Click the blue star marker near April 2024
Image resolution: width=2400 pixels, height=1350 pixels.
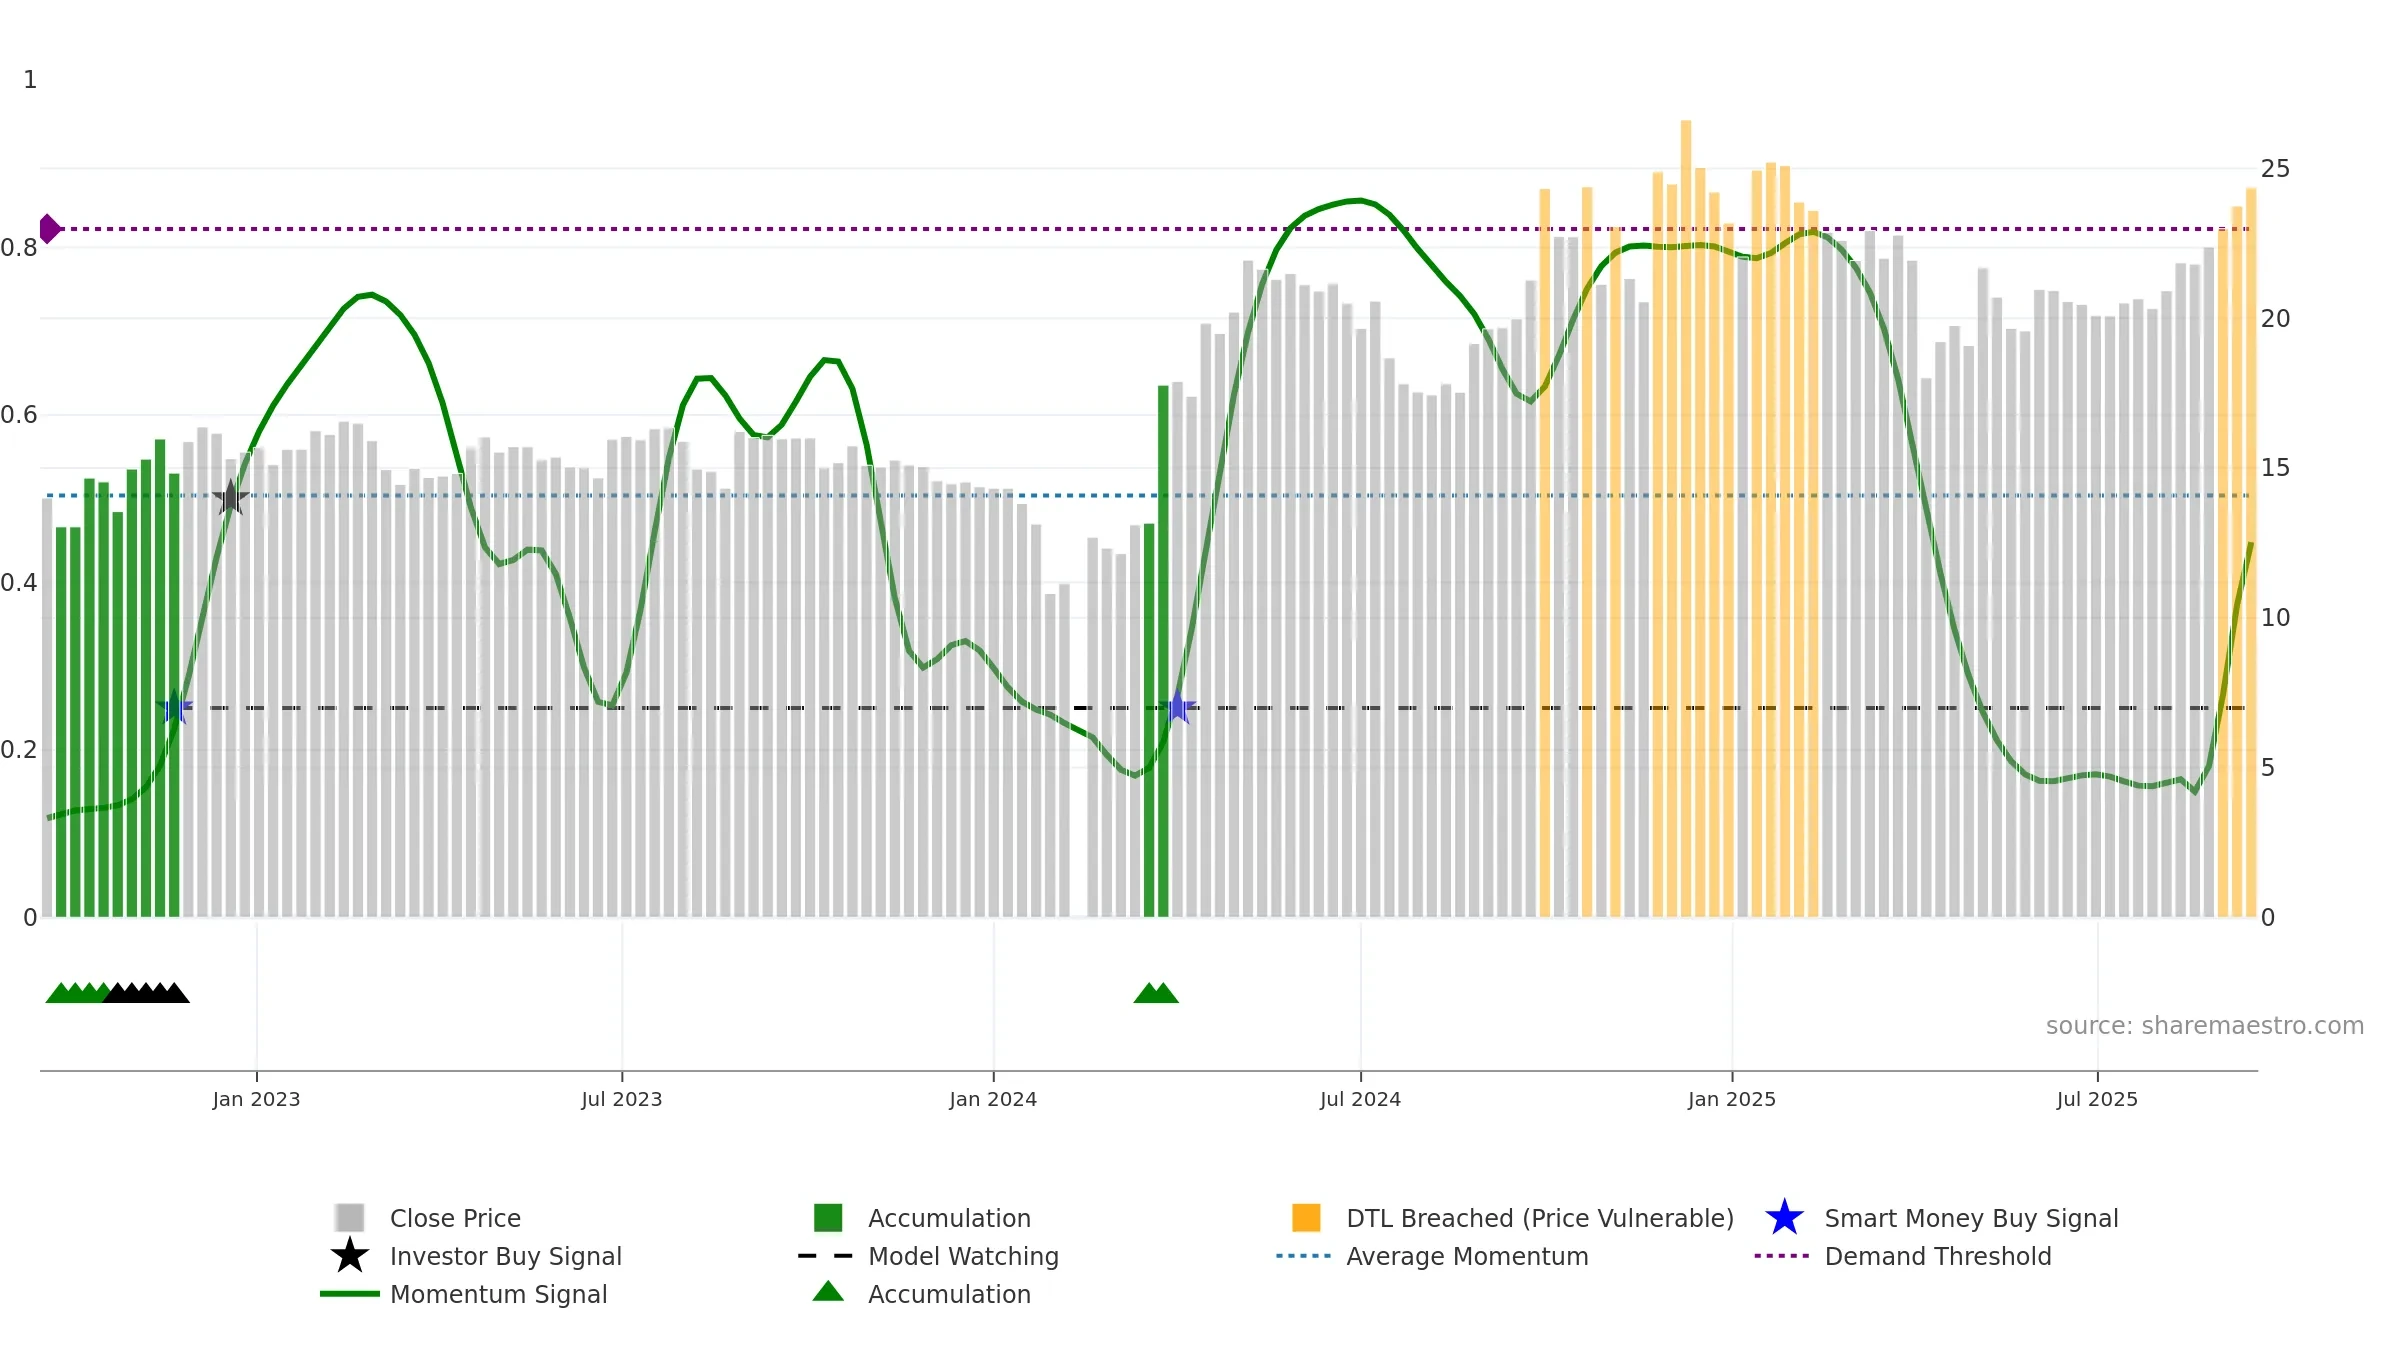[x=1178, y=707]
